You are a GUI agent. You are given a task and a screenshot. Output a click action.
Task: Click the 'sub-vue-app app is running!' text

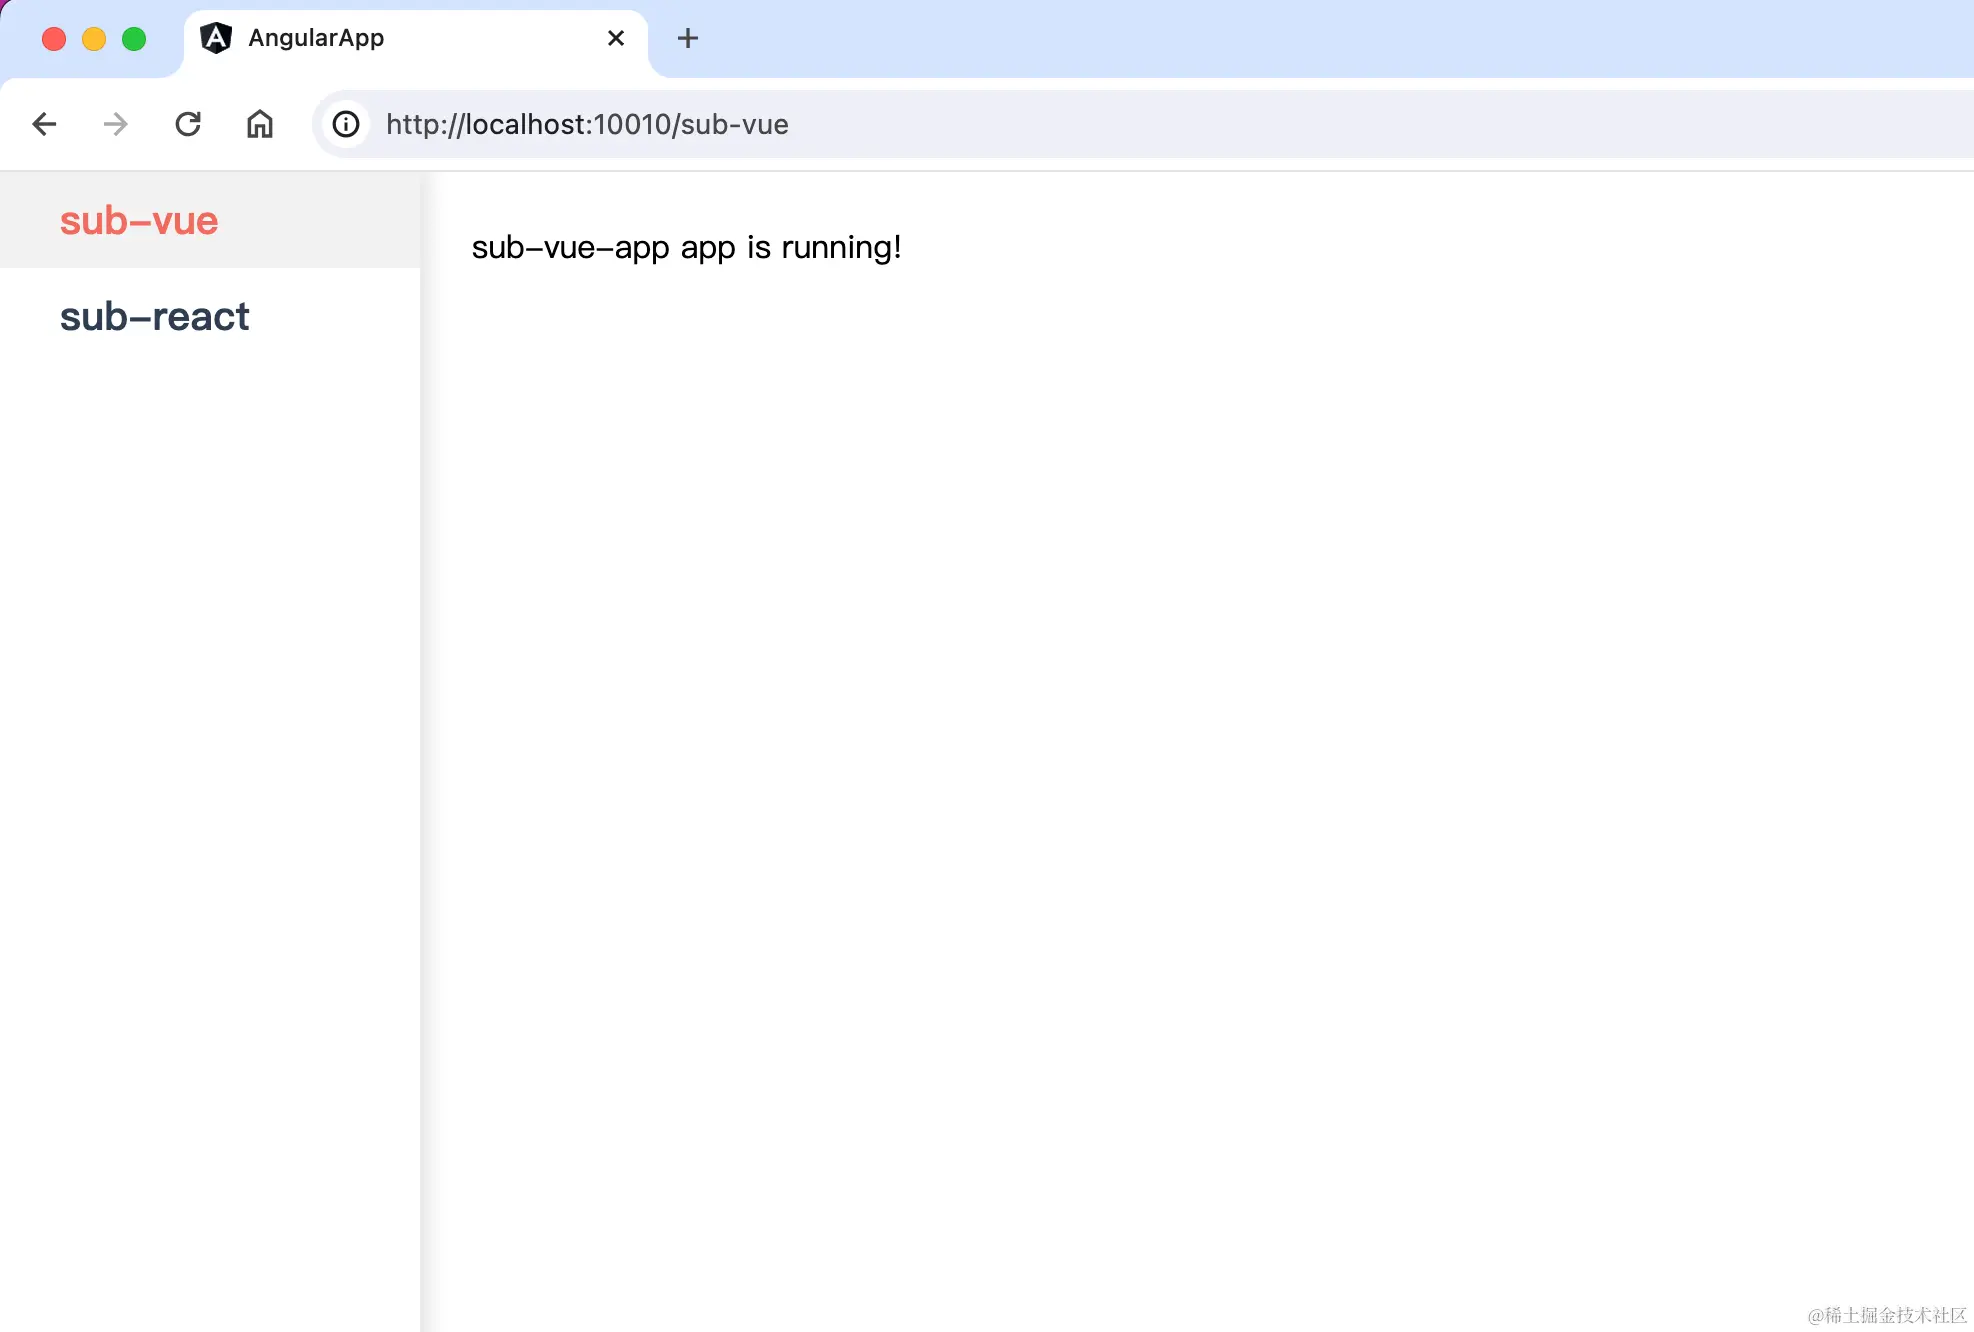(686, 247)
